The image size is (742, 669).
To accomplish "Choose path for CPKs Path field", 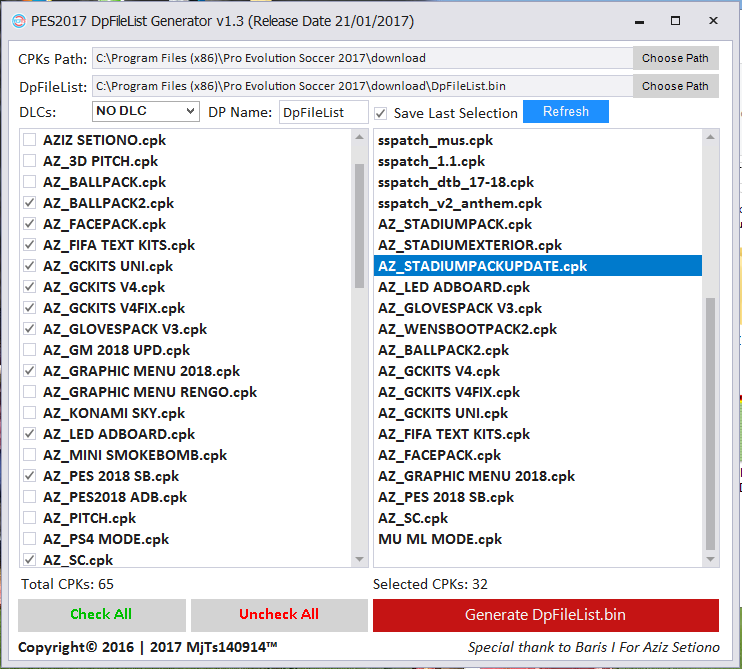I will tap(675, 58).
